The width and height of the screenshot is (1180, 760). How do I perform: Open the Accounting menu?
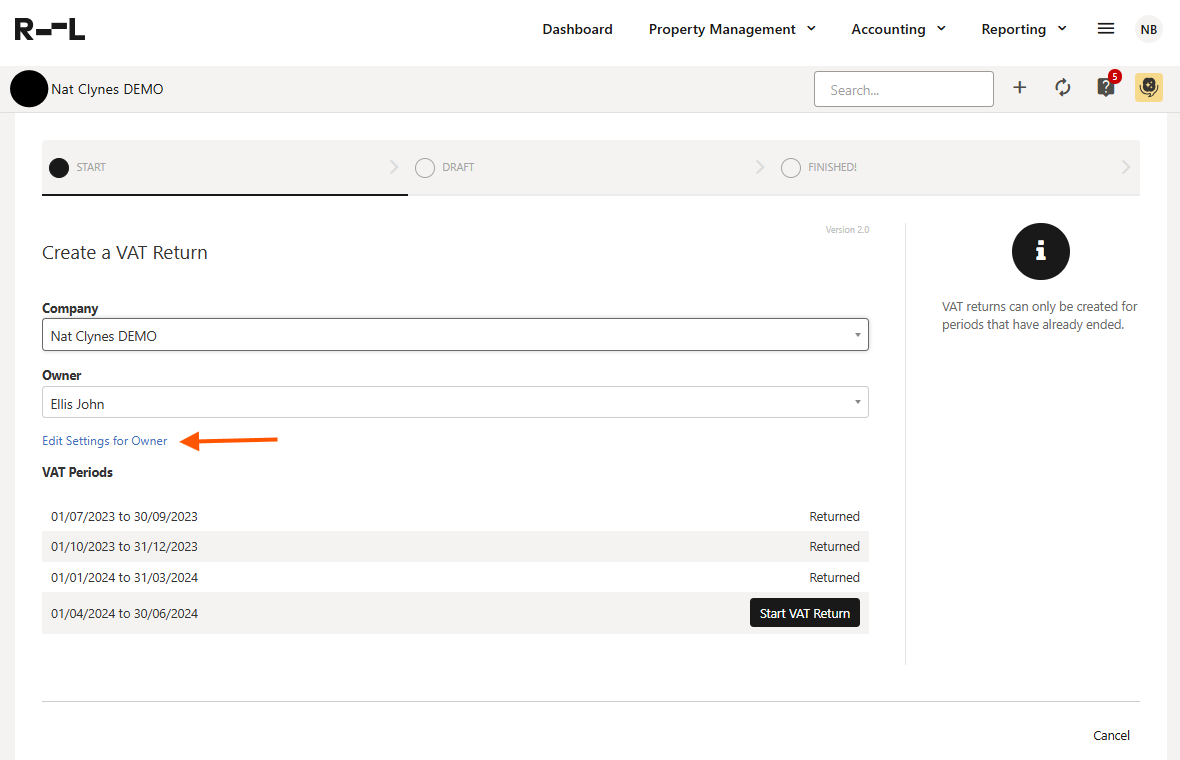click(x=898, y=29)
